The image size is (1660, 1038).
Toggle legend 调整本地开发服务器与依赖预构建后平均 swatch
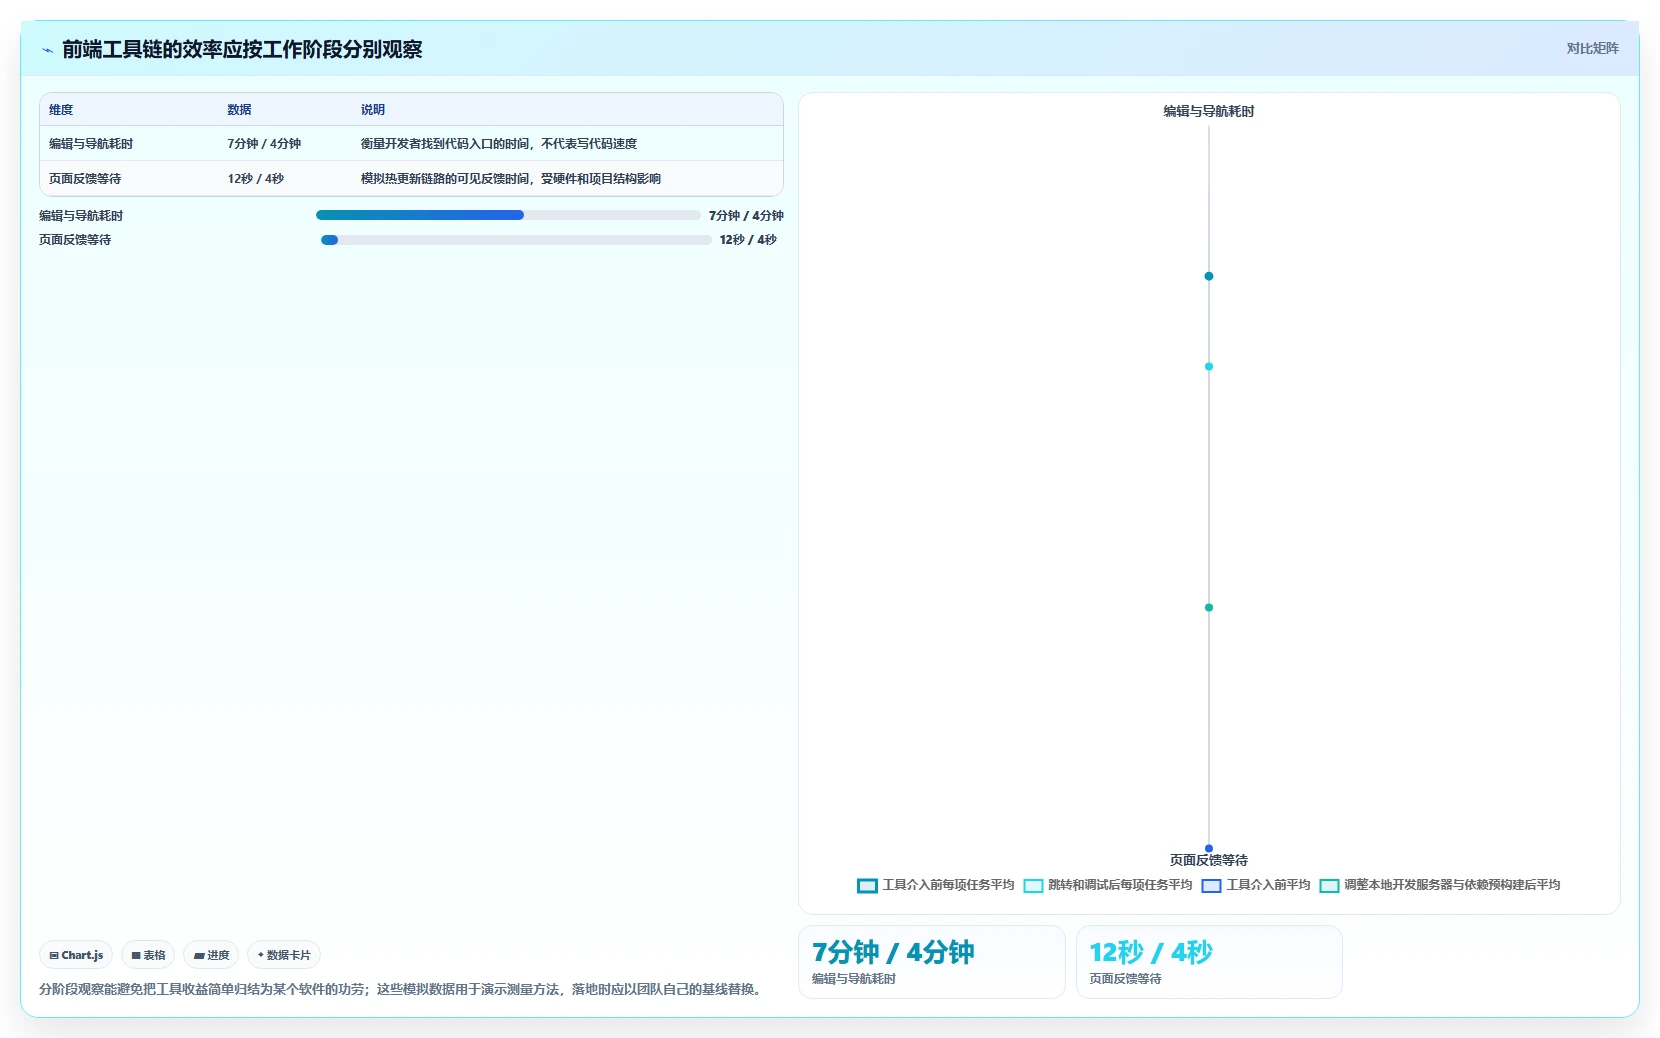1329,886
